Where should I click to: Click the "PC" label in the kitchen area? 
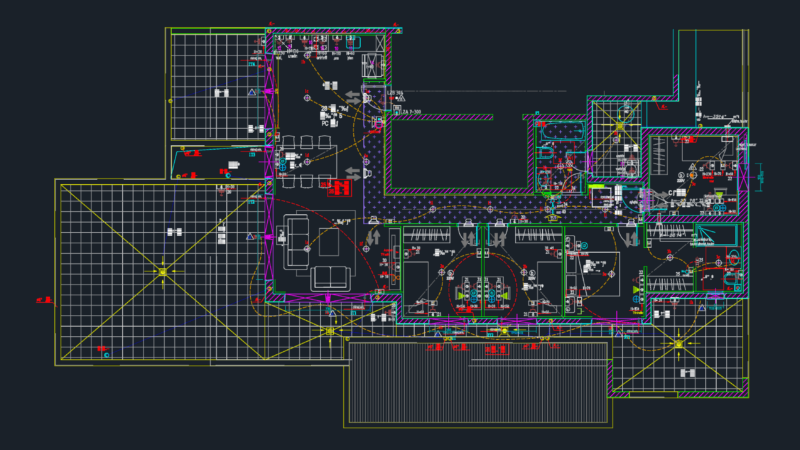pos(325,123)
